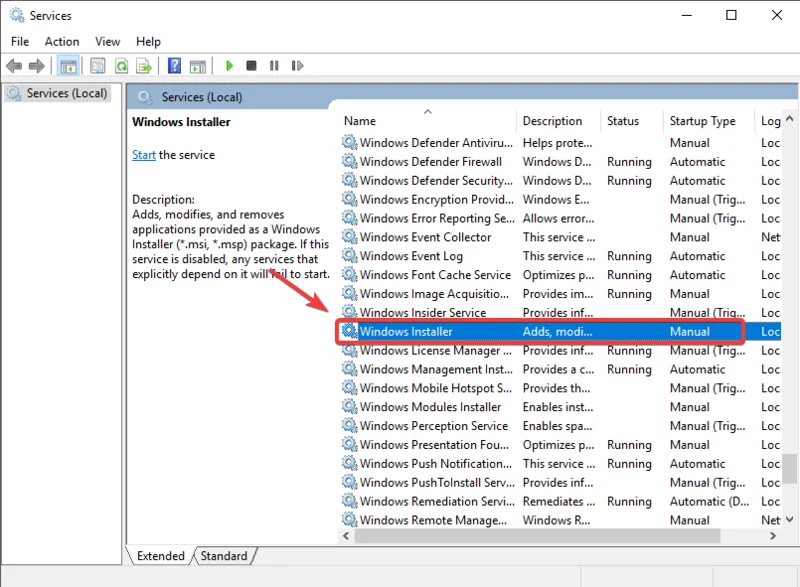Select Windows Remote Management service name
The width and height of the screenshot is (800, 587).
point(433,520)
